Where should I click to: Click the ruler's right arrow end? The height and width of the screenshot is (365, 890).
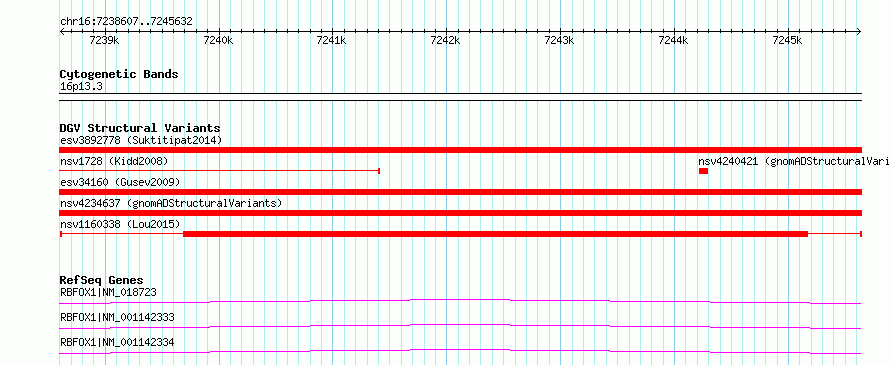coord(859,32)
